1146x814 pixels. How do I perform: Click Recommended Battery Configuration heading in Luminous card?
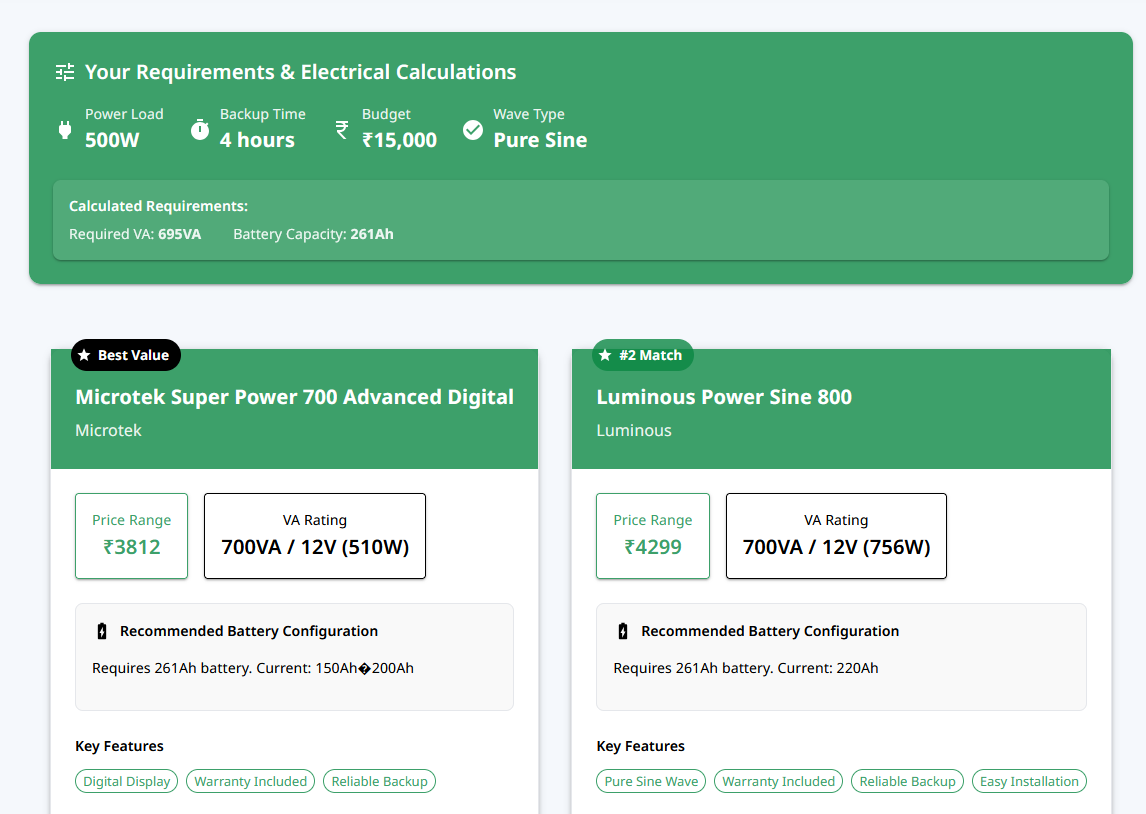770,631
